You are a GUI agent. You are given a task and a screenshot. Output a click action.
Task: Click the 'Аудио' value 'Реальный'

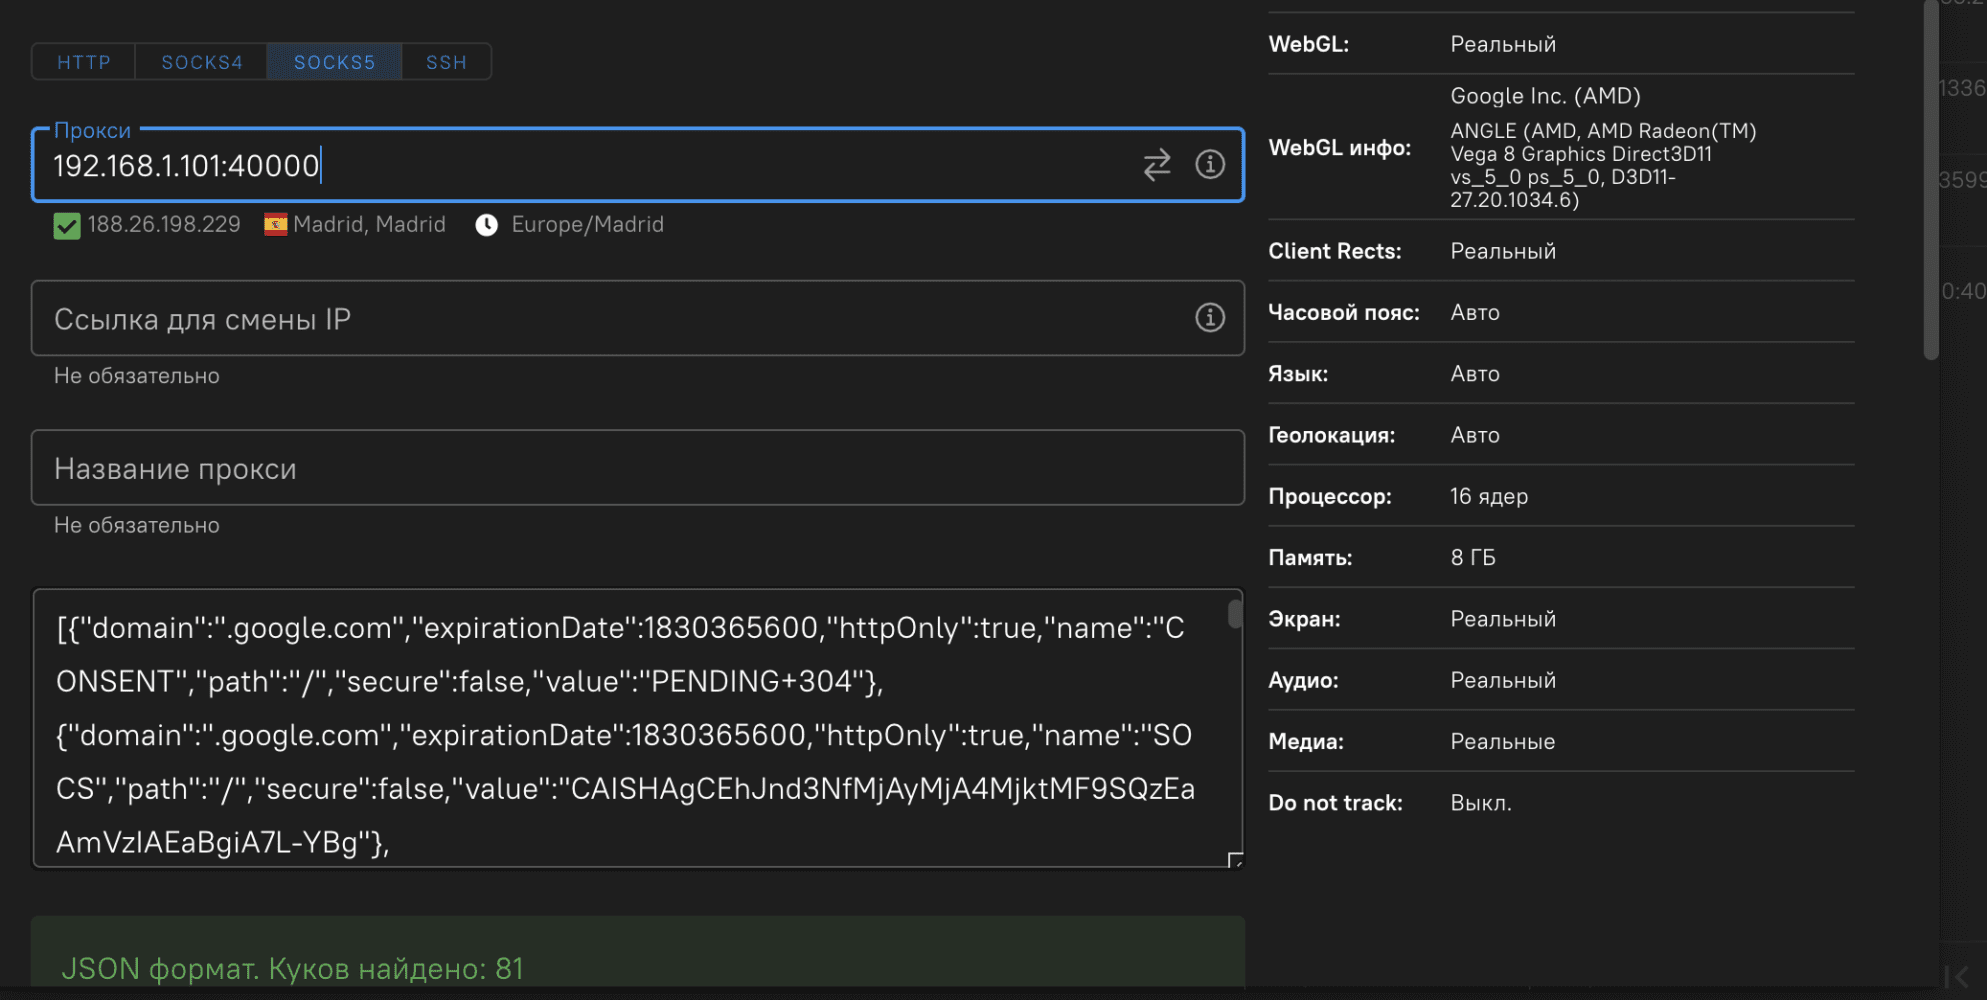[x=1503, y=680]
